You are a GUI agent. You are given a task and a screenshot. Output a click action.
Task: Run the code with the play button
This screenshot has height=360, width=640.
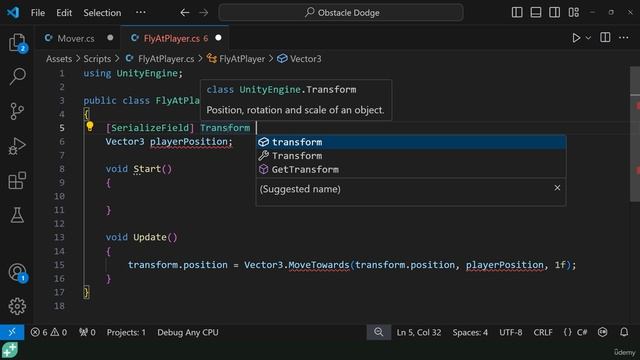(576, 38)
